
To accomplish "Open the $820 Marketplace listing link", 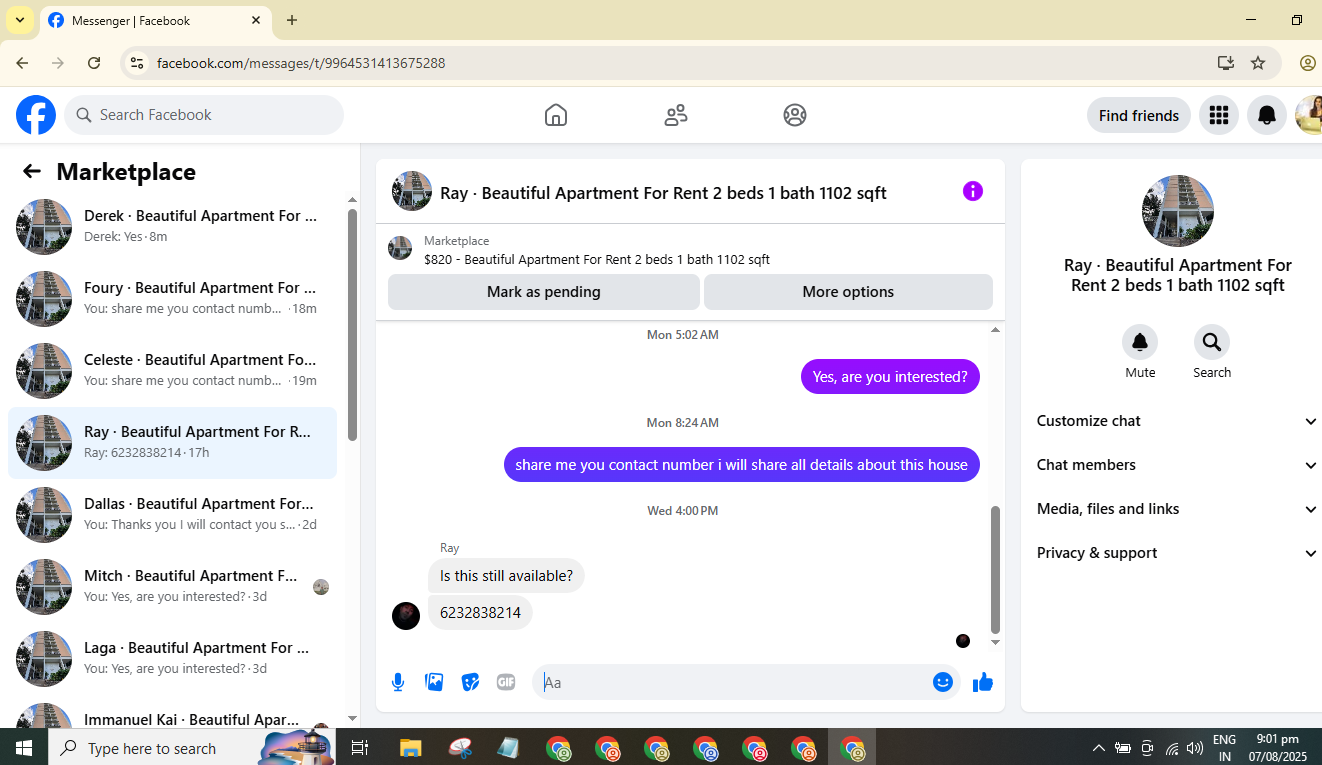I will 597,260.
